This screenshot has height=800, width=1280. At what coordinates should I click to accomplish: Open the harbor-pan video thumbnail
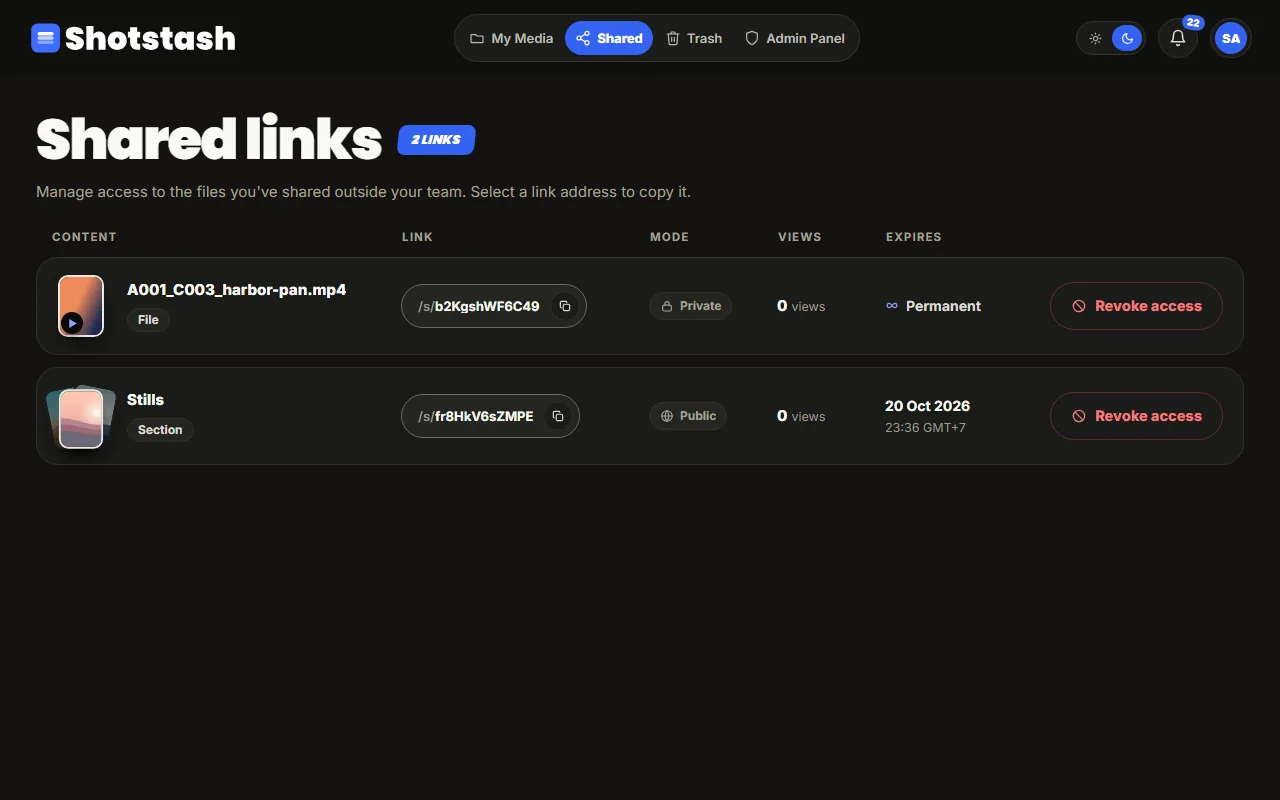pyautogui.click(x=81, y=306)
